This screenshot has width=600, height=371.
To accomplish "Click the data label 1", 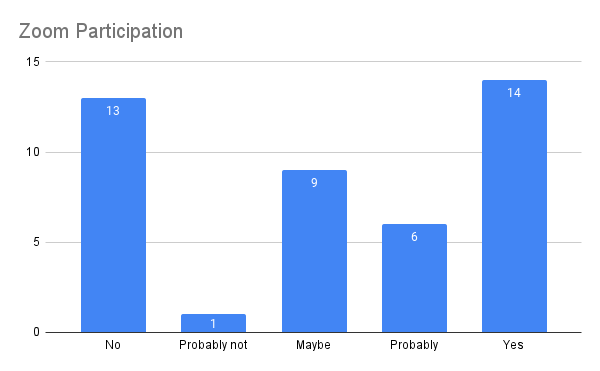I will tap(214, 324).
